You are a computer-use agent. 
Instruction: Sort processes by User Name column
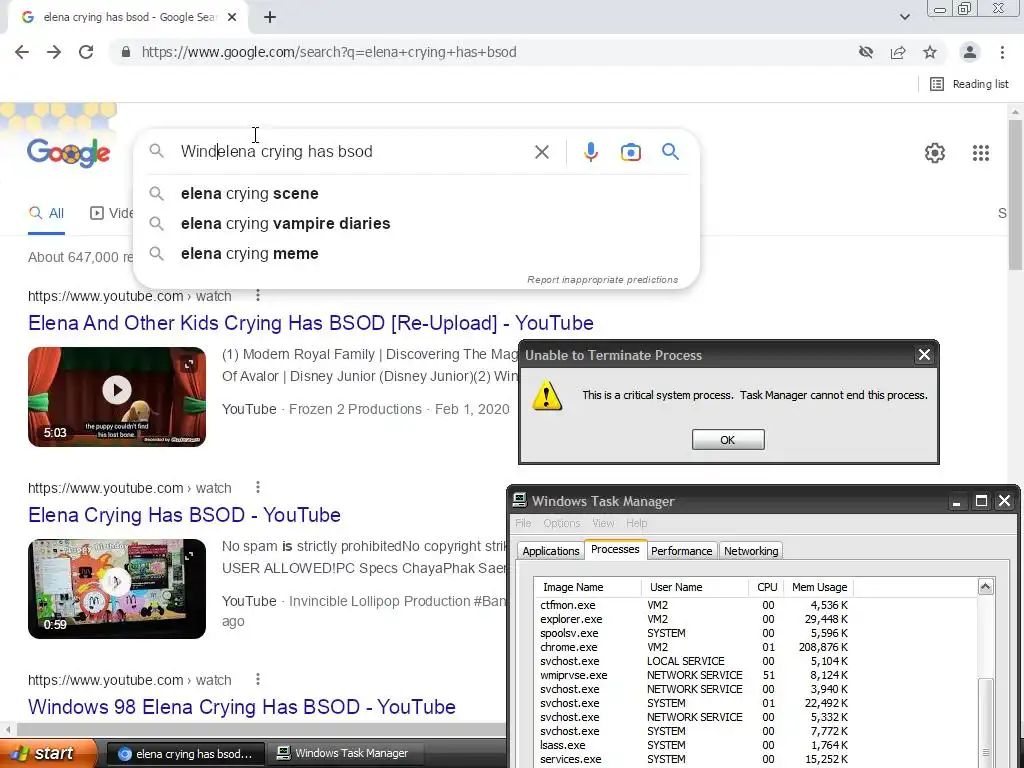click(x=695, y=587)
